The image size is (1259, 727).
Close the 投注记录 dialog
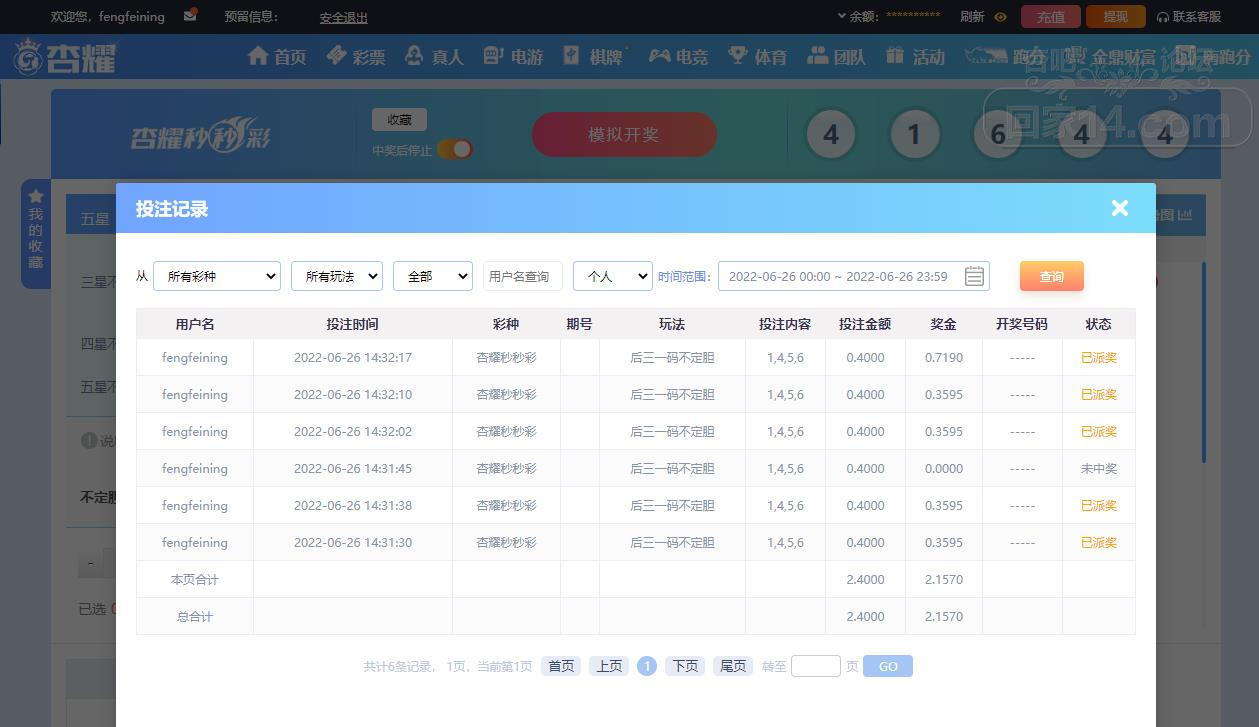pos(1119,208)
